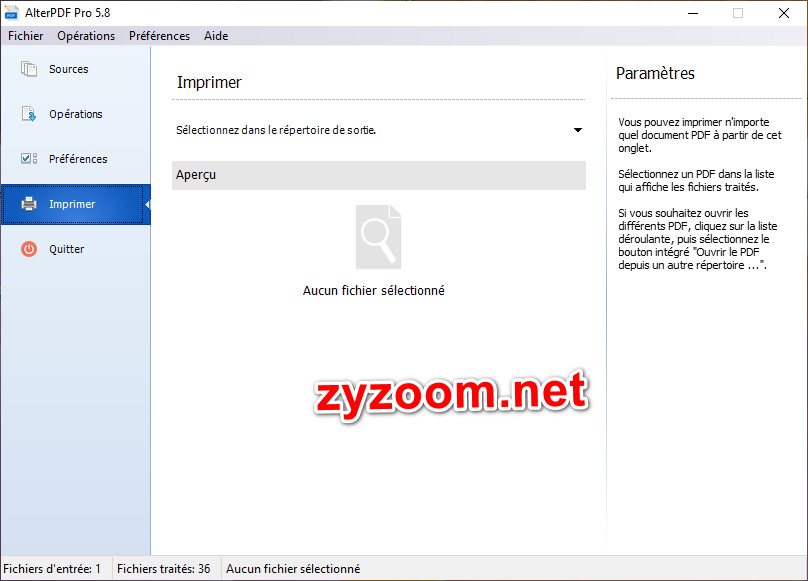Open the Opérations menu in menu bar
Screen dimensions: 808x581
tap(86, 36)
